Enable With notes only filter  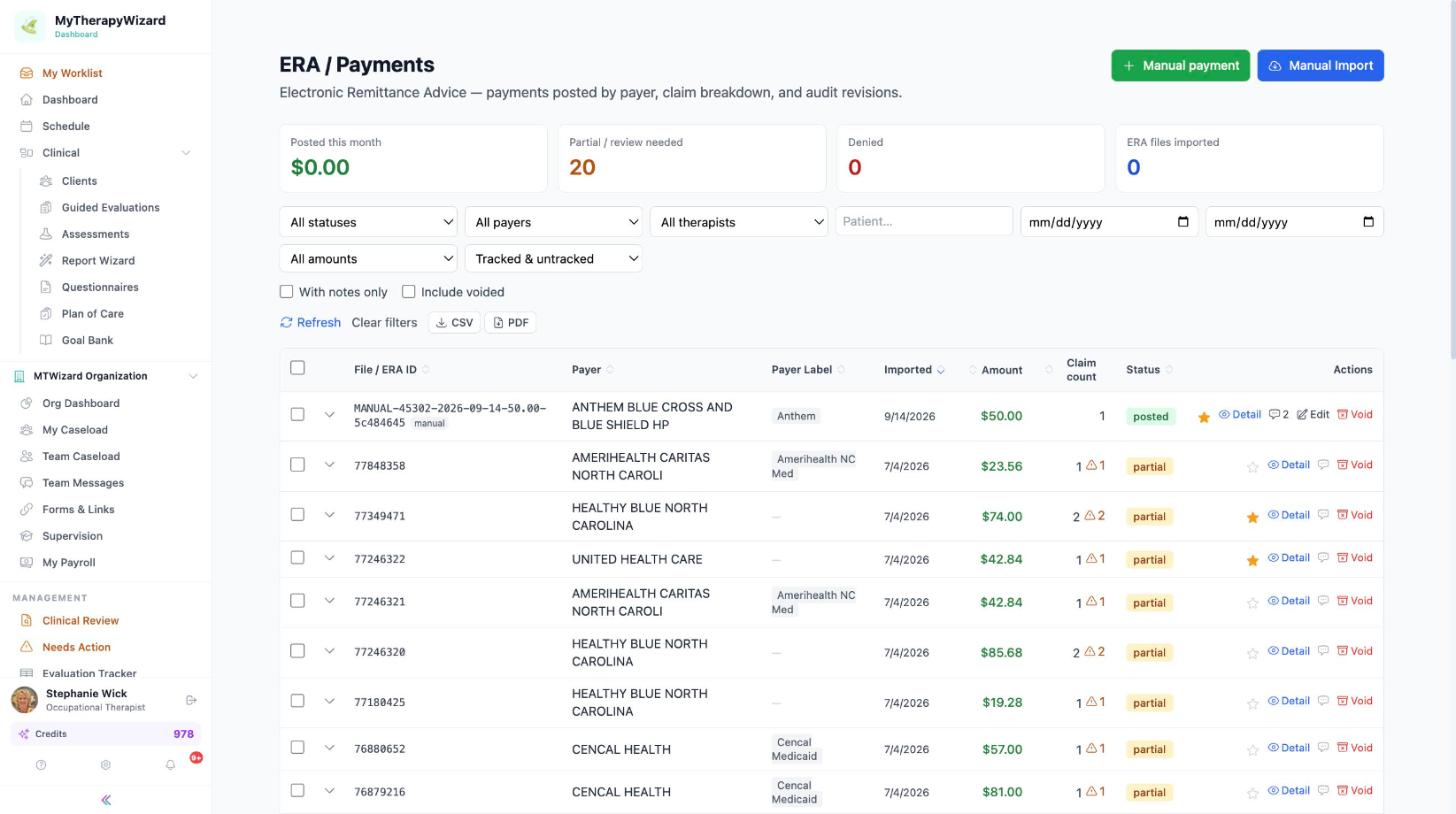286,292
